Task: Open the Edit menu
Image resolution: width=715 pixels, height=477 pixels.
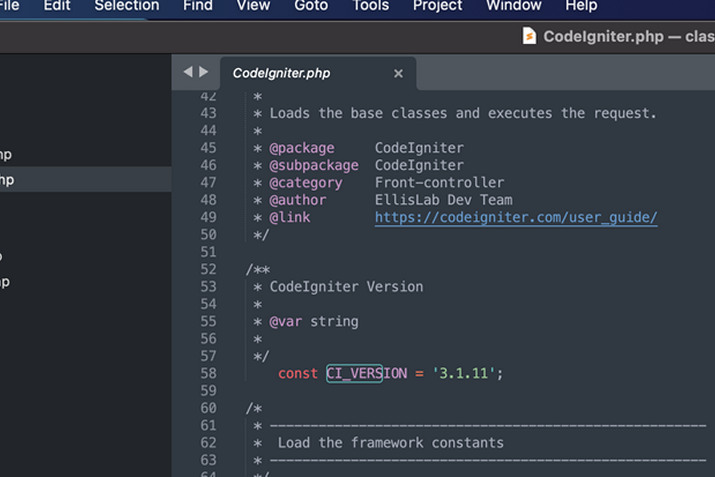Action: point(57,6)
